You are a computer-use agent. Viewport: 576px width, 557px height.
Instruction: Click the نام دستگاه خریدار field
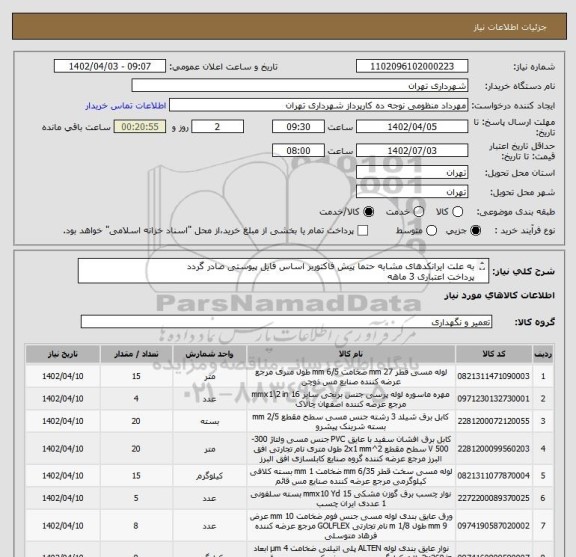coord(300,86)
